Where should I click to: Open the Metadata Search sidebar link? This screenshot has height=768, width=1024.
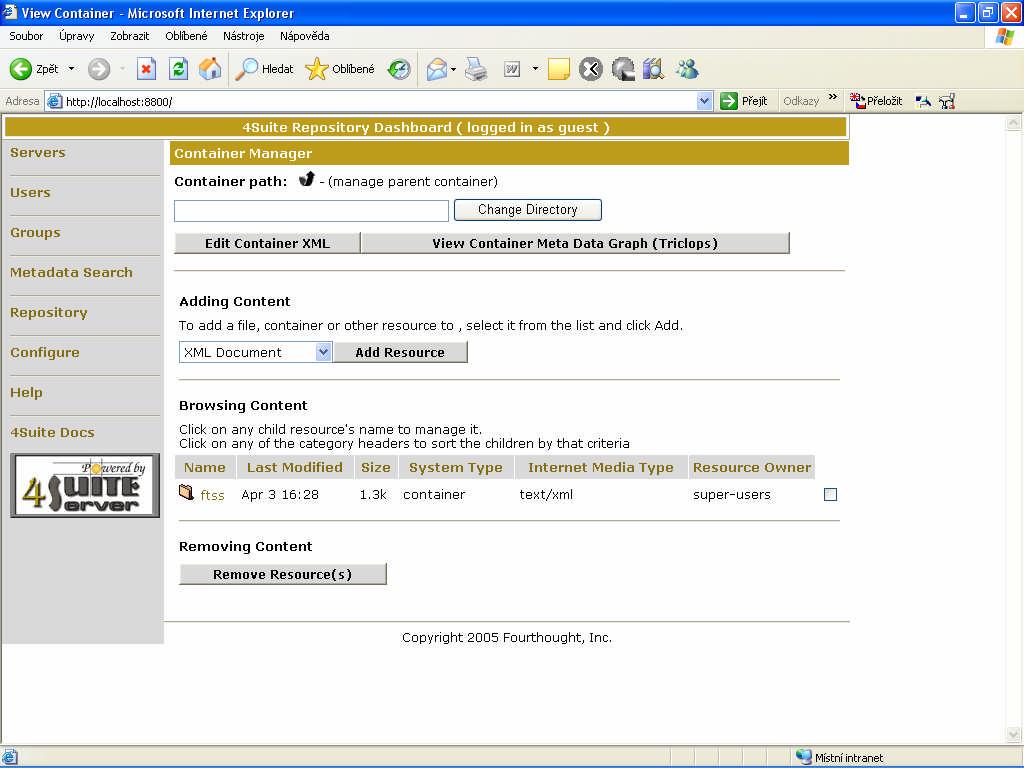71,272
